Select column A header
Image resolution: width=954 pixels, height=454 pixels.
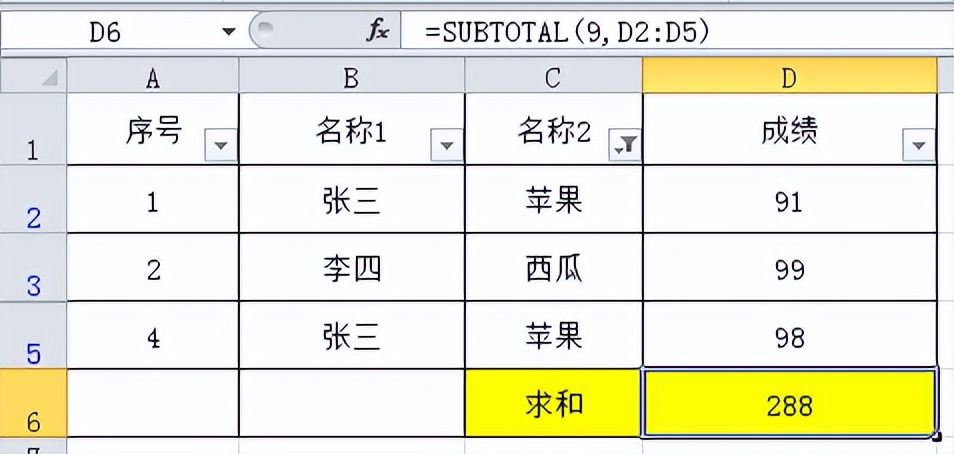(x=153, y=77)
